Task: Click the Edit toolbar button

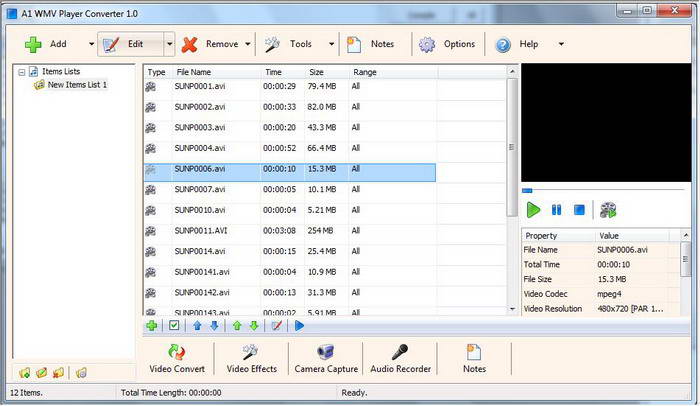Action: pos(130,44)
